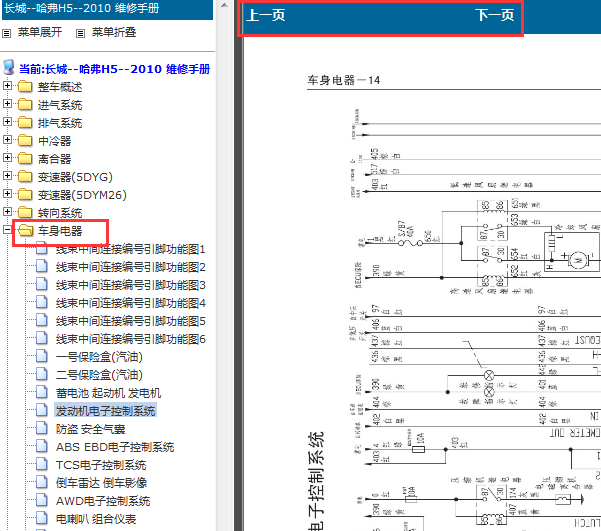Click page icon for 蓄电池 起动机 发电机
This screenshot has height=531, width=601.
[42, 392]
